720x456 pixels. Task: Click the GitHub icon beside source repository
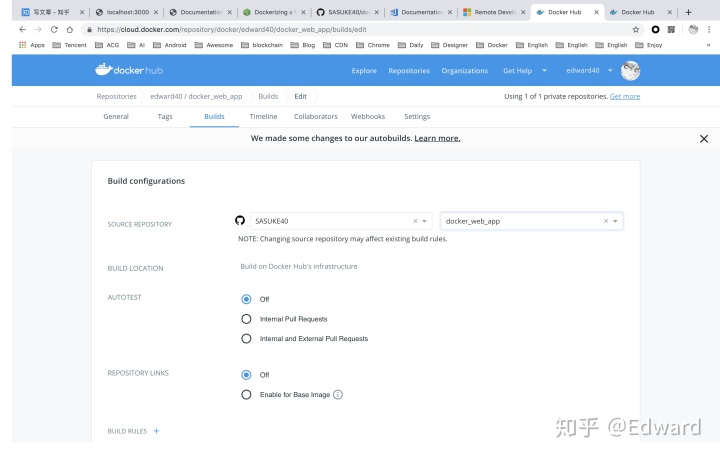click(x=240, y=220)
